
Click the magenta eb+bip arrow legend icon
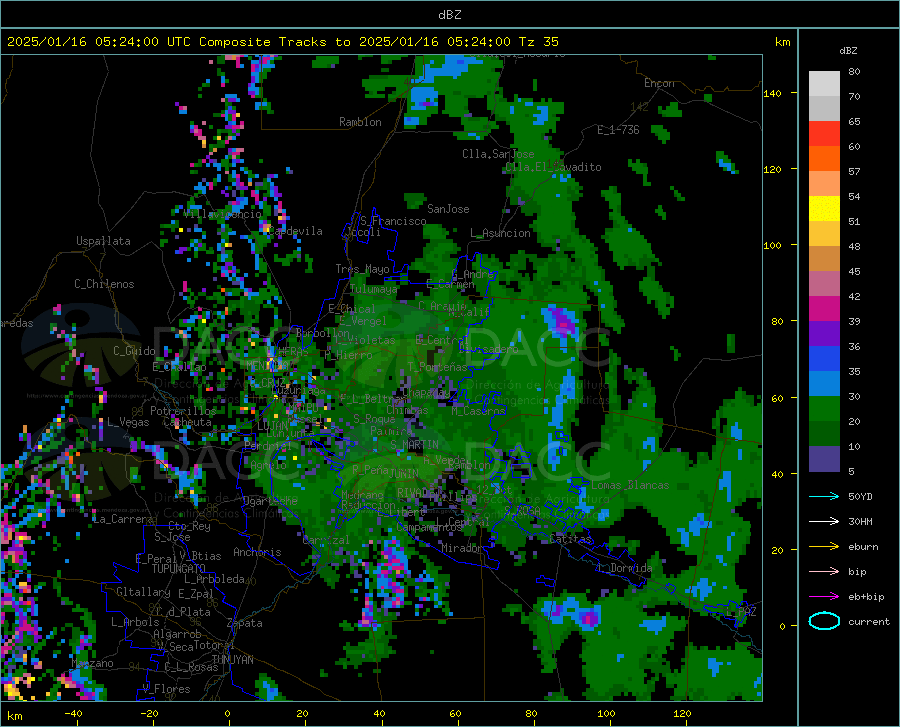click(x=824, y=597)
